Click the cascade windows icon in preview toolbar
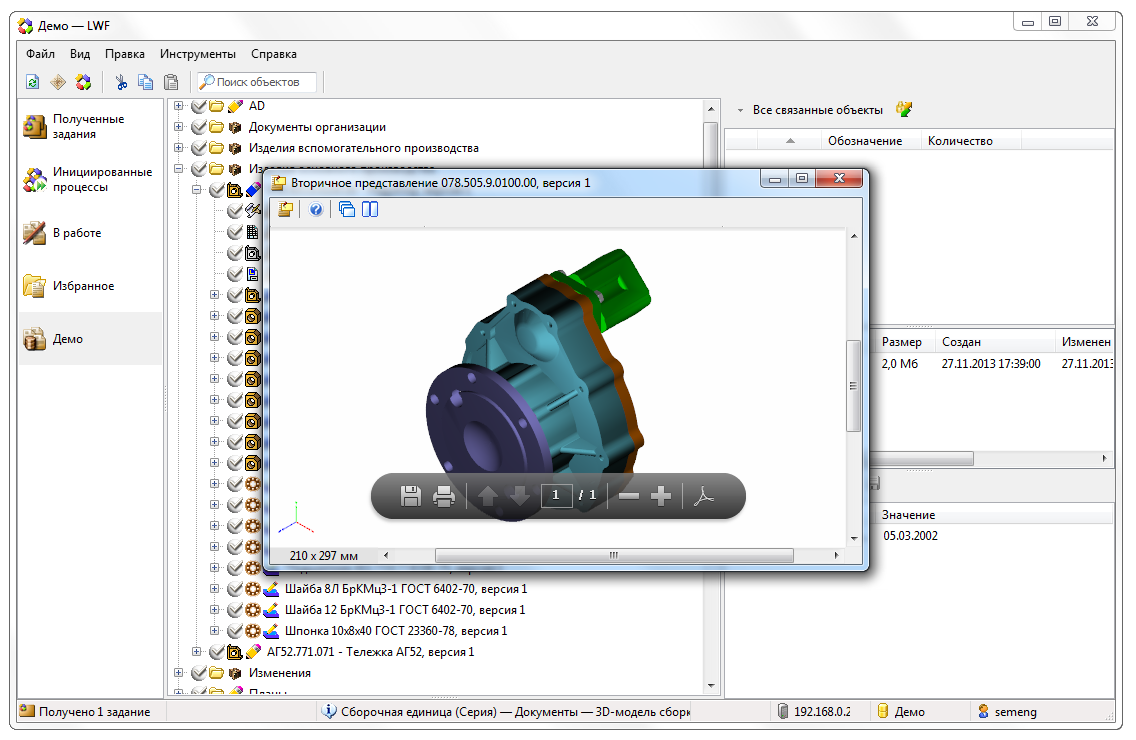This screenshot has height=740, width=1136. (x=347, y=209)
